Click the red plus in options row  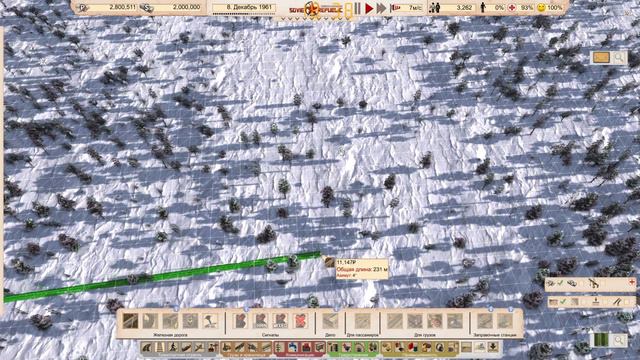pyautogui.click(x=631, y=282)
